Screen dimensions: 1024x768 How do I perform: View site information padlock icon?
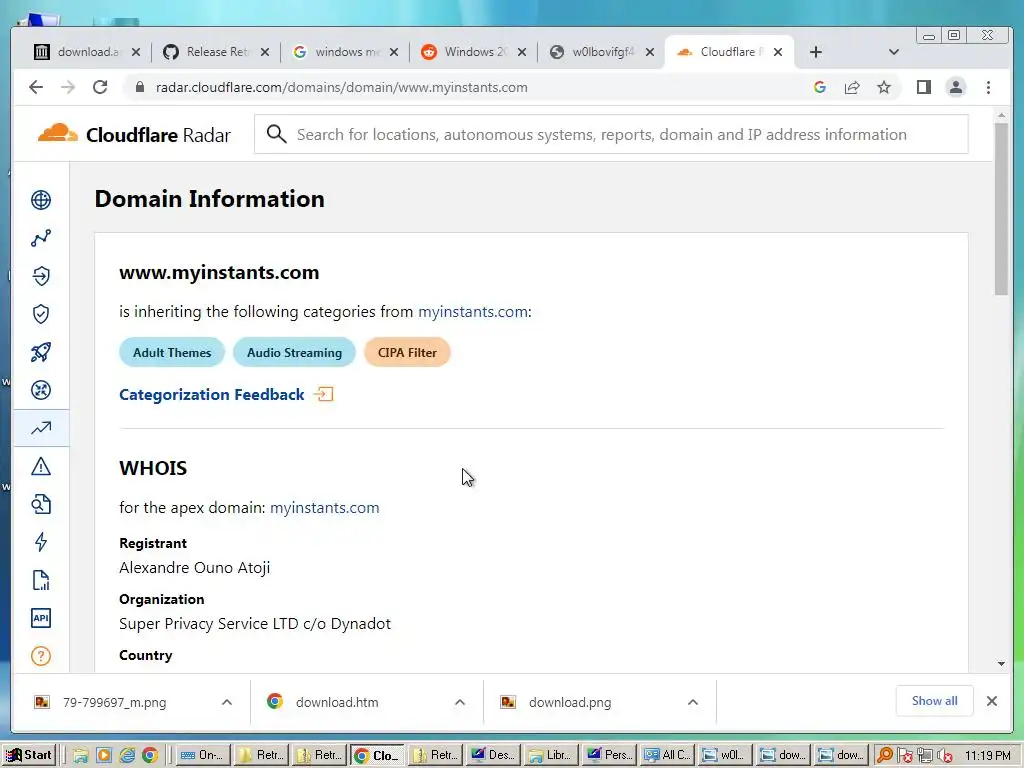click(139, 87)
